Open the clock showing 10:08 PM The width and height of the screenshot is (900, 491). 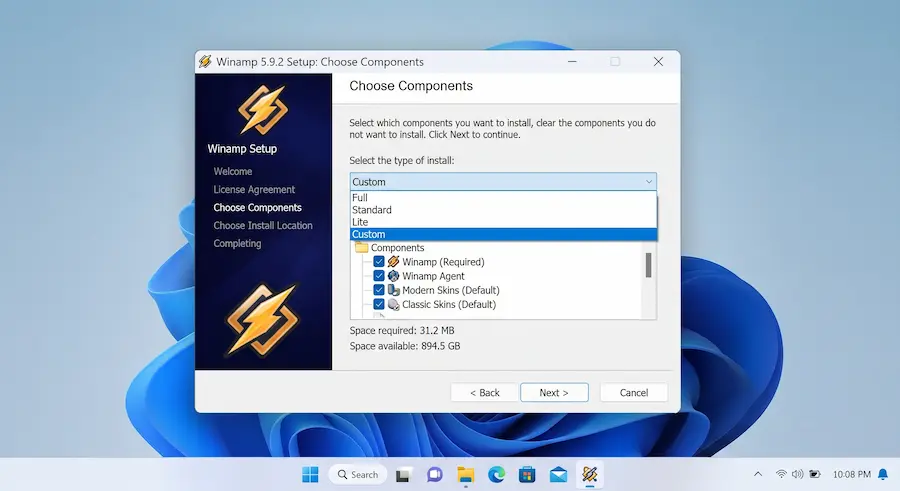[852, 474]
